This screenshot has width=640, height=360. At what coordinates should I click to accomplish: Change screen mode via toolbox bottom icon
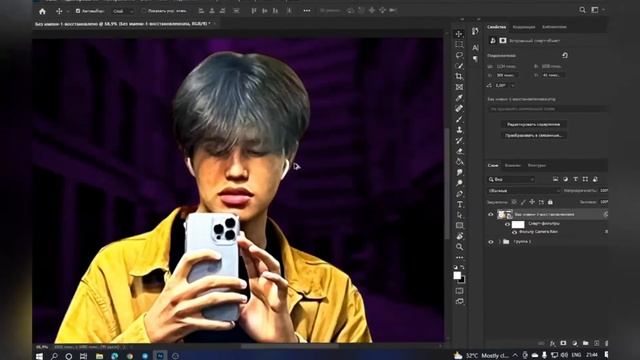(459, 301)
